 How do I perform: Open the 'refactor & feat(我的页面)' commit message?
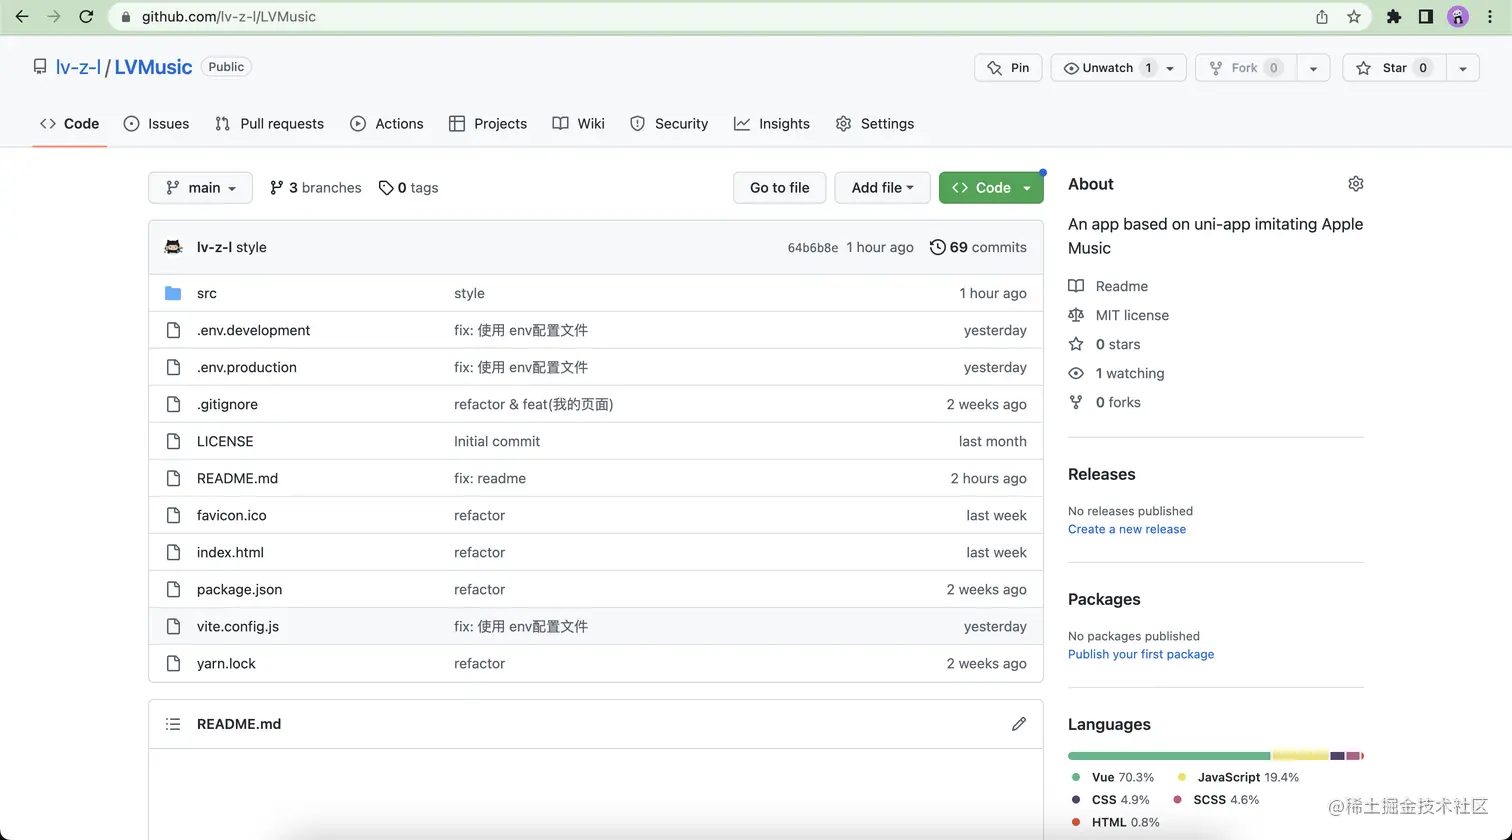pos(534,404)
